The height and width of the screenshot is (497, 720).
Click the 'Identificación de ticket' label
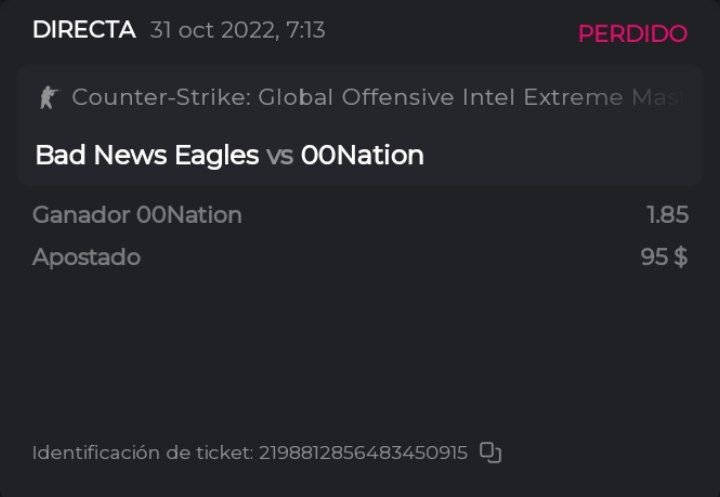pos(142,453)
